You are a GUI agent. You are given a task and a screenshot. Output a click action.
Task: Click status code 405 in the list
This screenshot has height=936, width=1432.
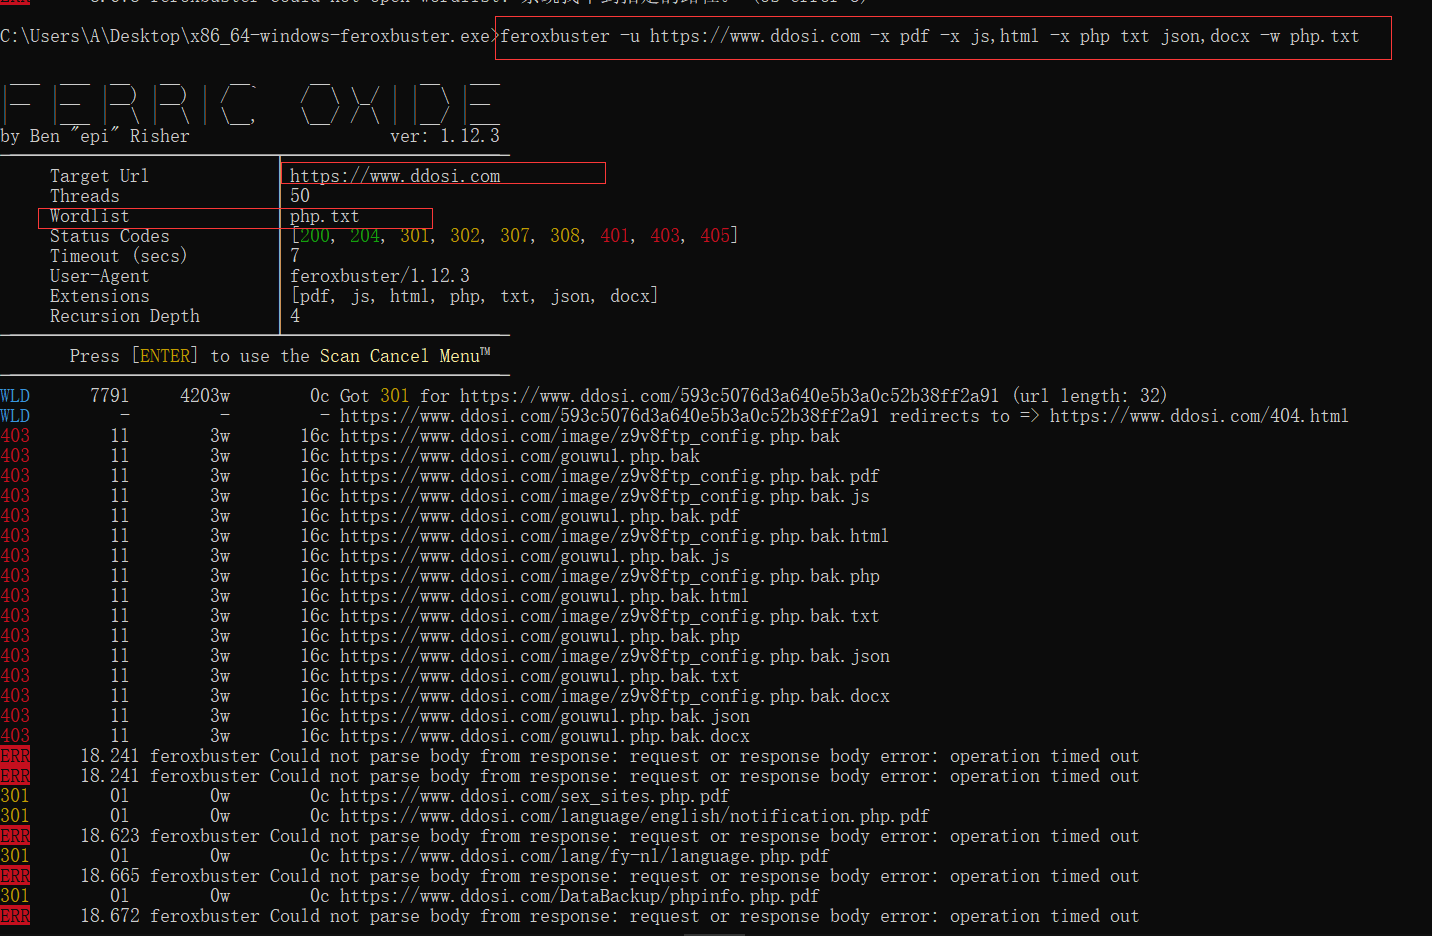tap(715, 236)
